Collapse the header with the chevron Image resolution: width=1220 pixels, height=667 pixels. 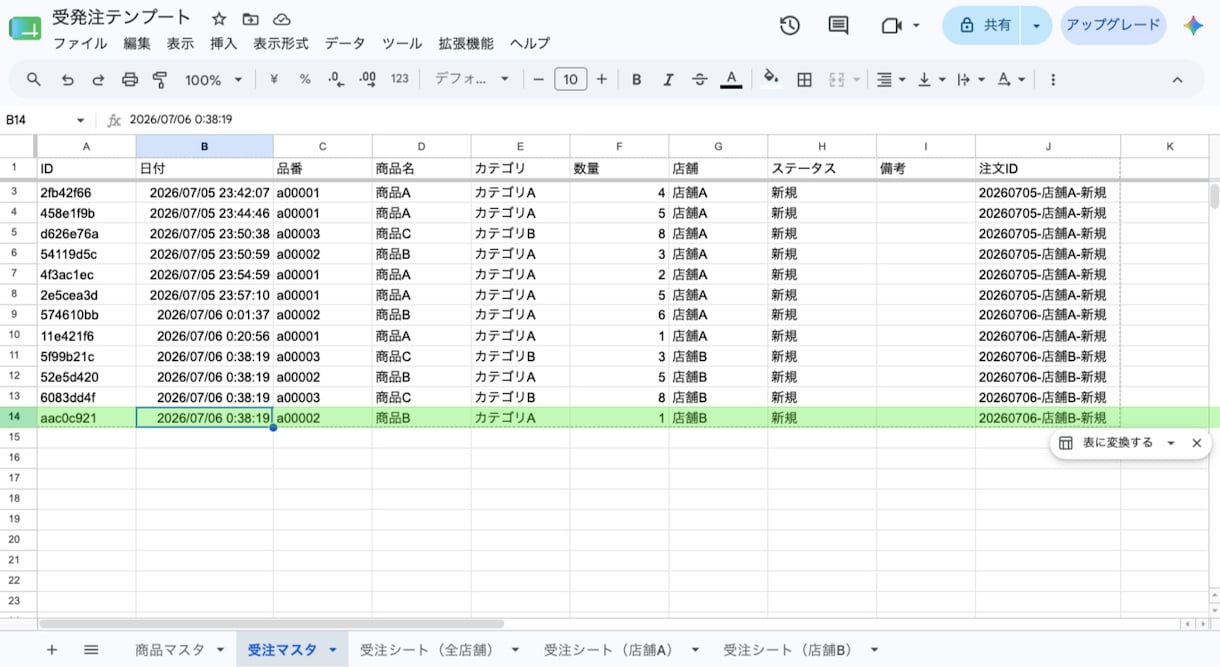[1177, 79]
